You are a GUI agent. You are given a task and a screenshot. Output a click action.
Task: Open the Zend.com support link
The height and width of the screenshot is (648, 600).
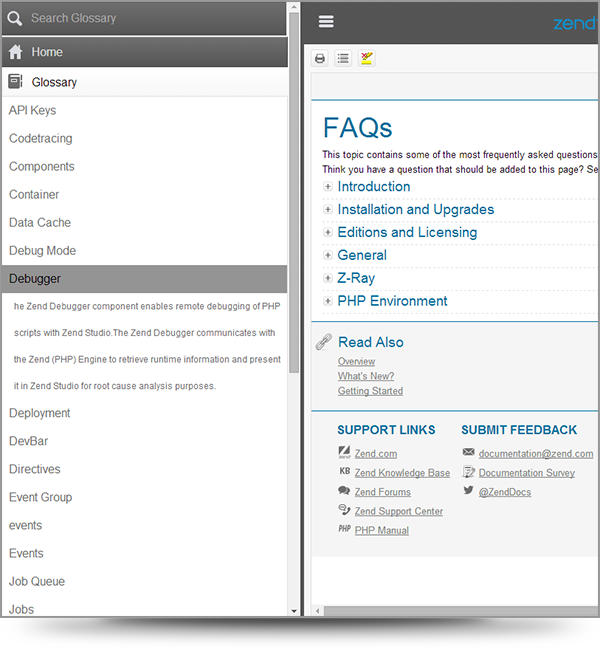coord(376,454)
